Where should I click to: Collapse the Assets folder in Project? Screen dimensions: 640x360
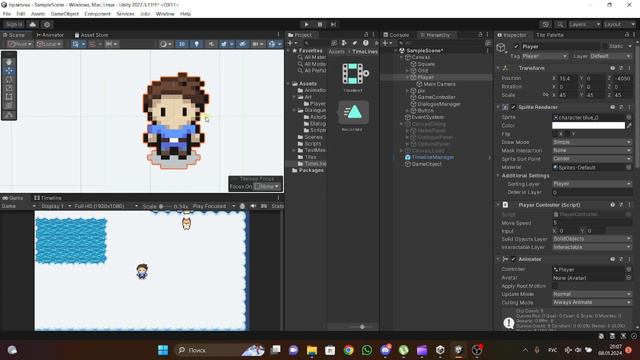pyautogui.click(x=289, y=84)
